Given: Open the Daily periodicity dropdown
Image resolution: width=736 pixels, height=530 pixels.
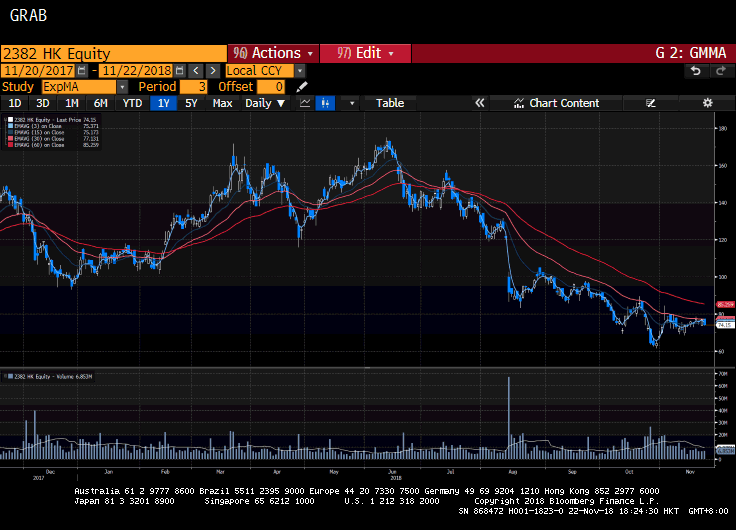Looking at the screenshot, I should 265,103.
